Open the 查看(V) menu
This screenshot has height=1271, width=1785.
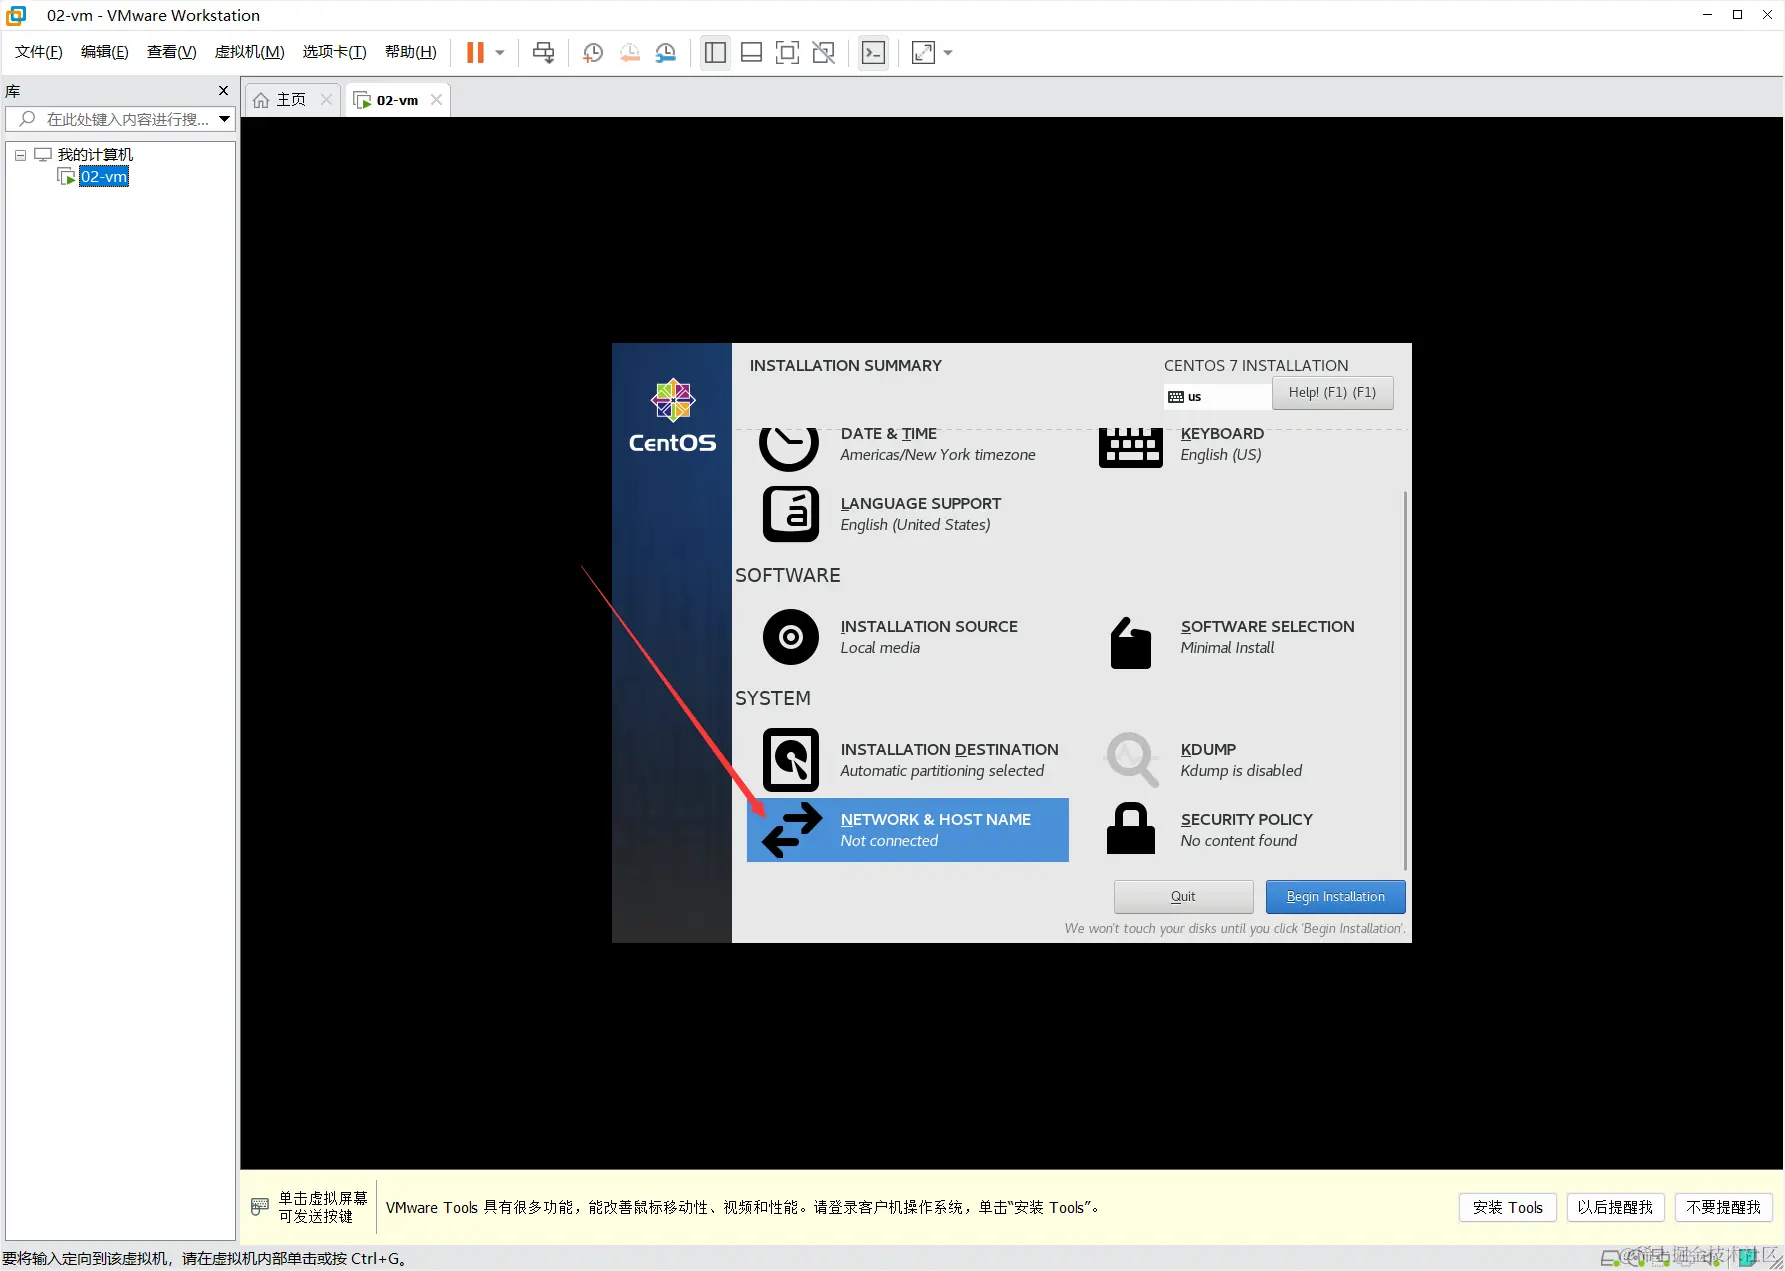(171, 52)
